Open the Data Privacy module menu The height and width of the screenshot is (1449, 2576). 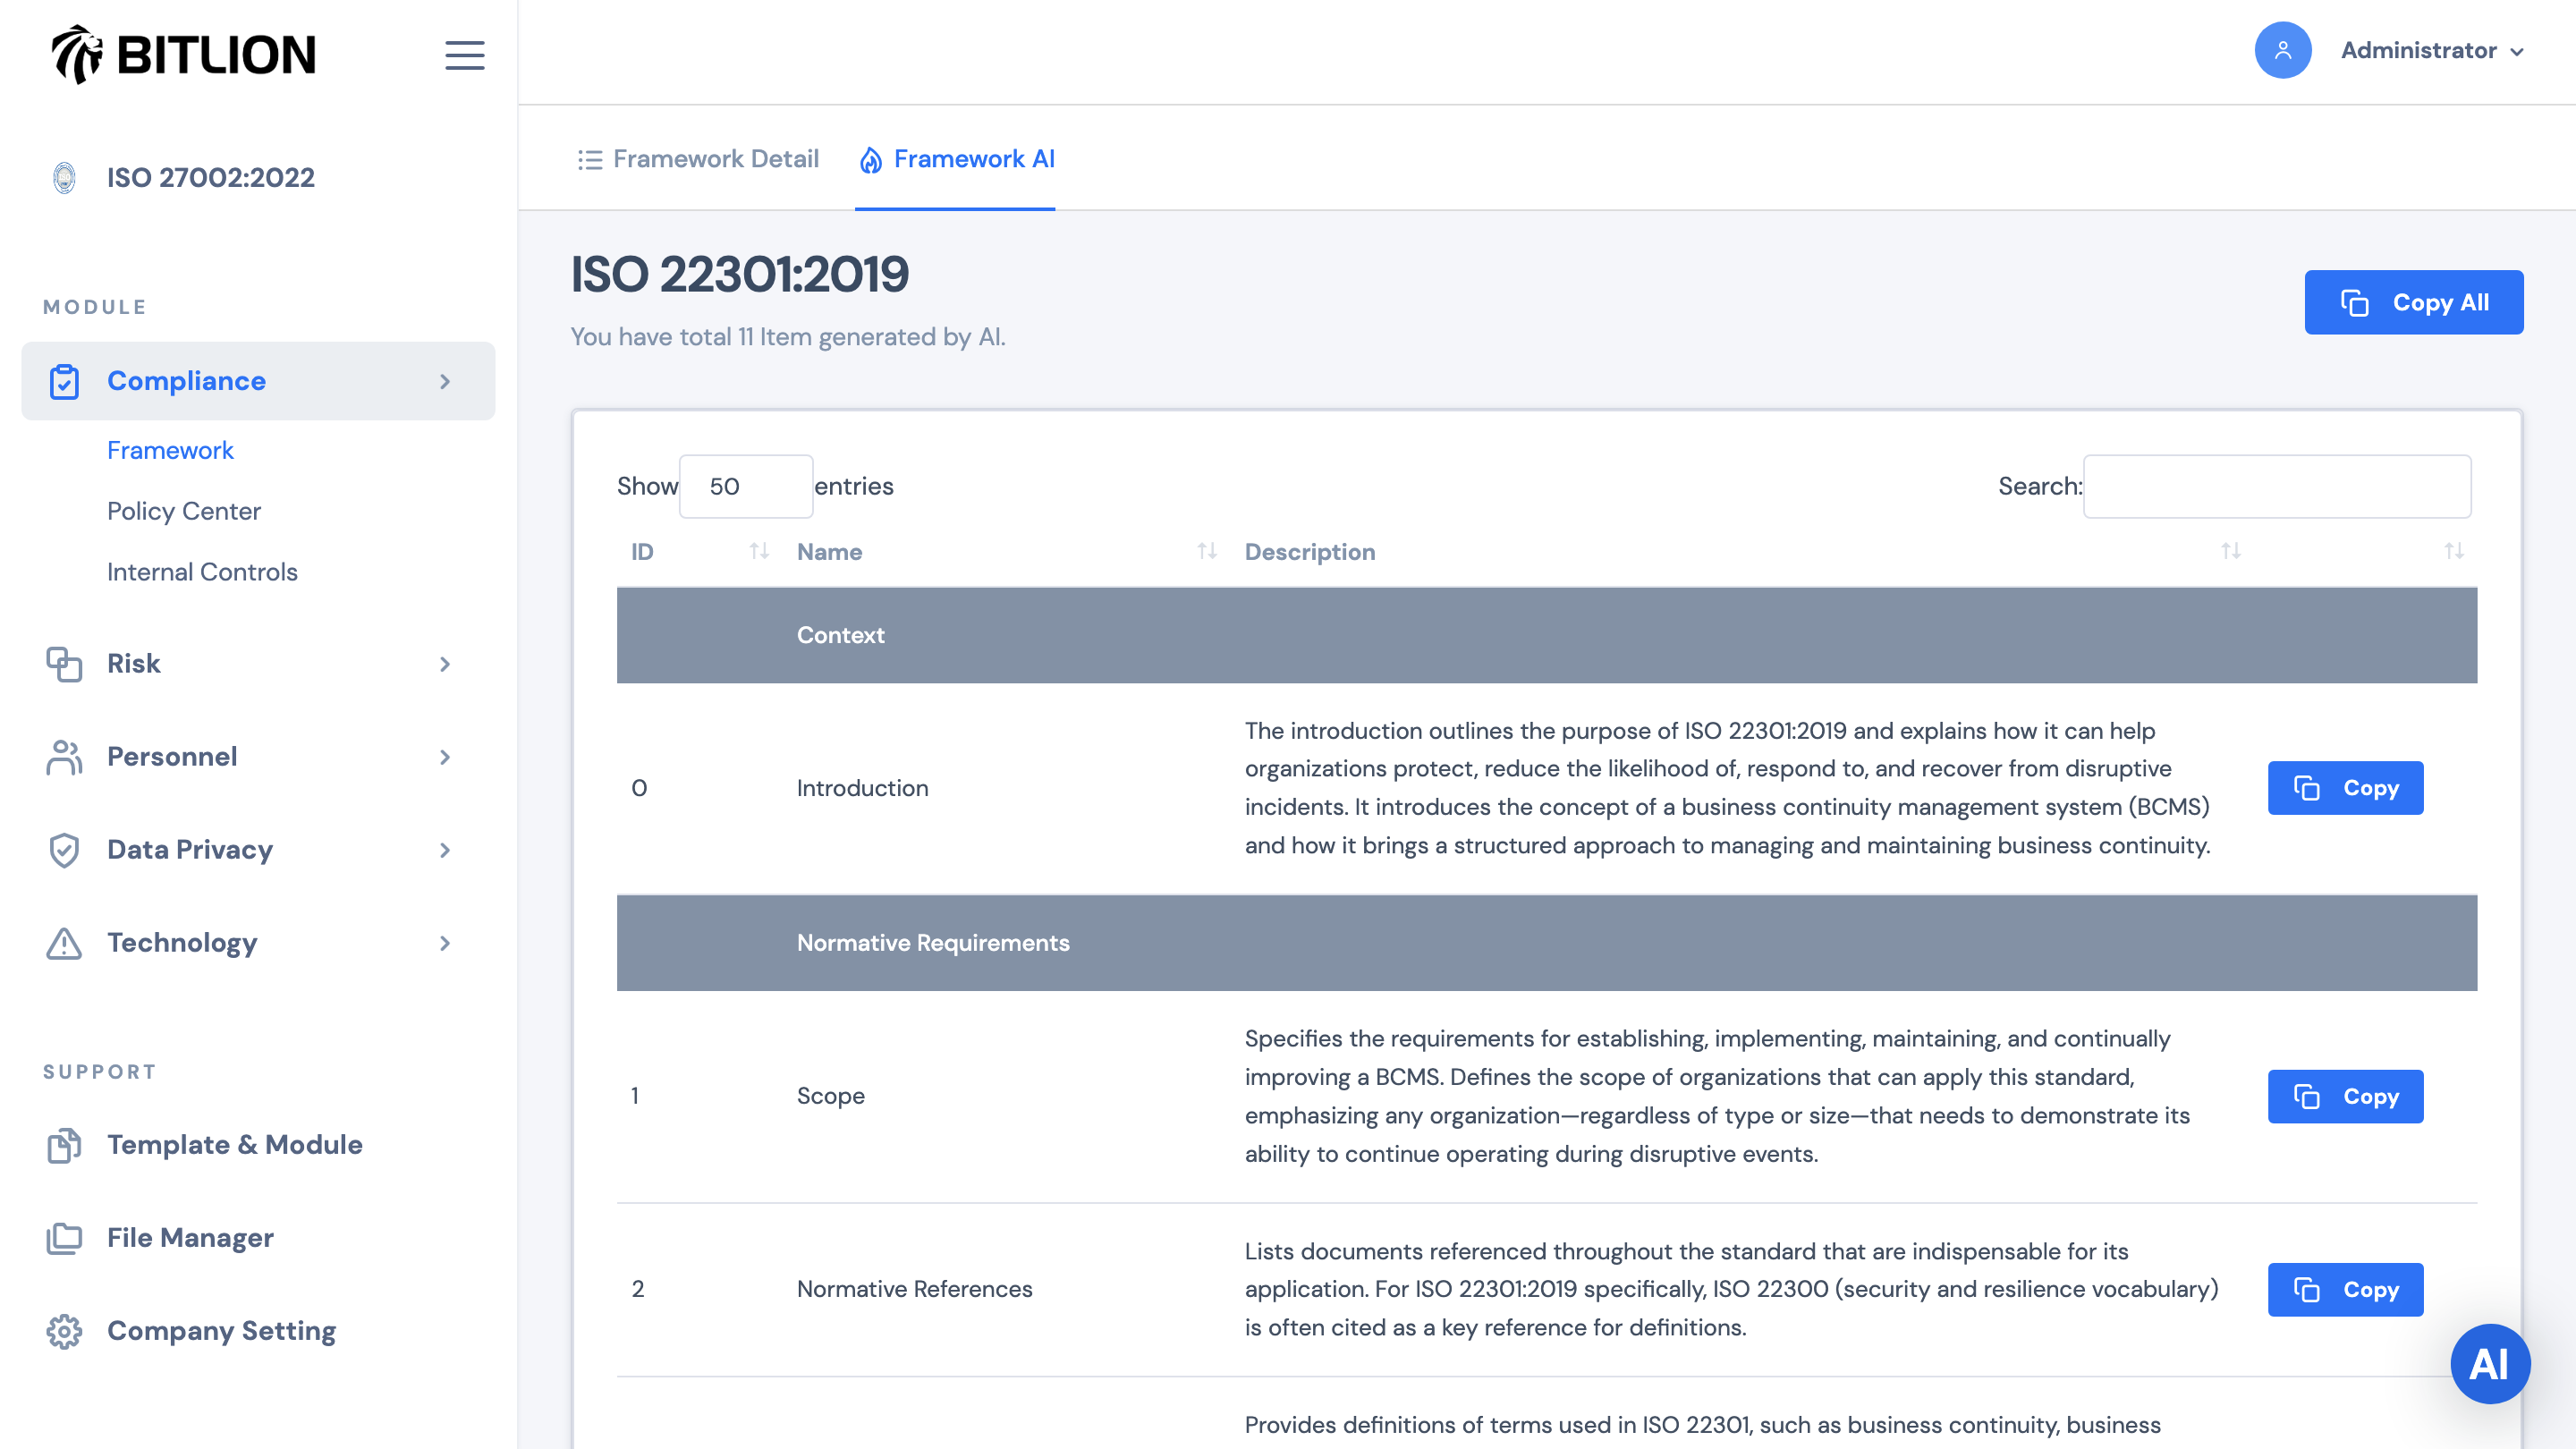[258, 850]
